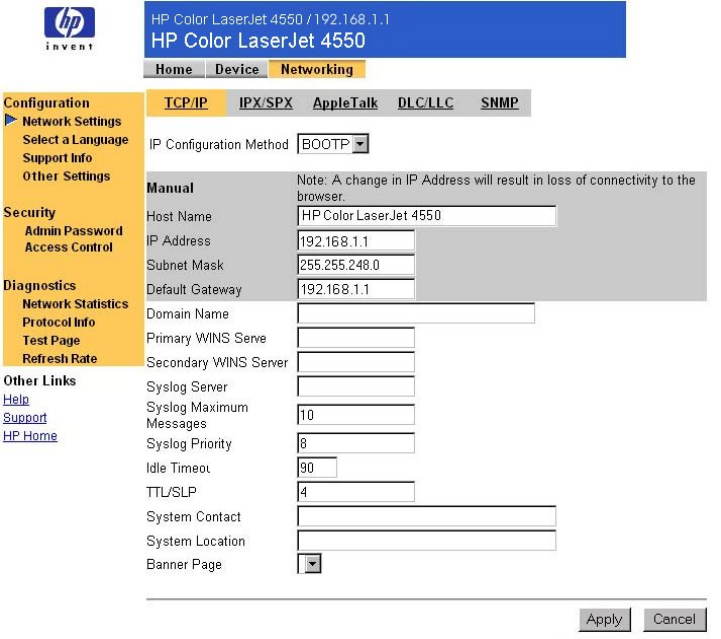Click the Idle Timeout input field
Screen dimensions: 721x639
click(x=317, y=468)
